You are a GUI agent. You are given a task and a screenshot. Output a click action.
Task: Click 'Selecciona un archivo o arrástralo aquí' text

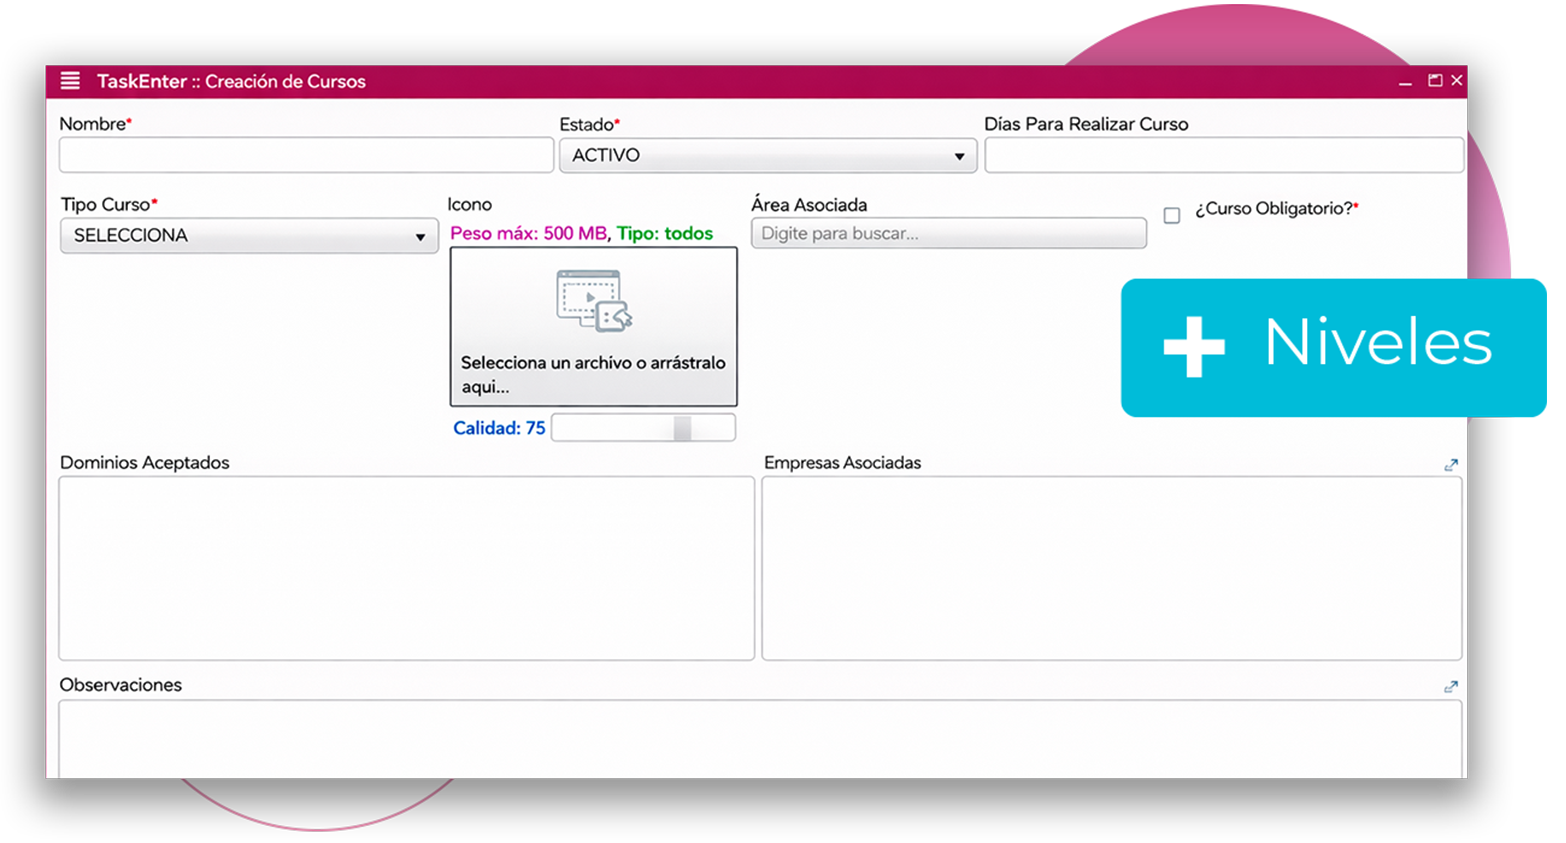pos(593,374)
